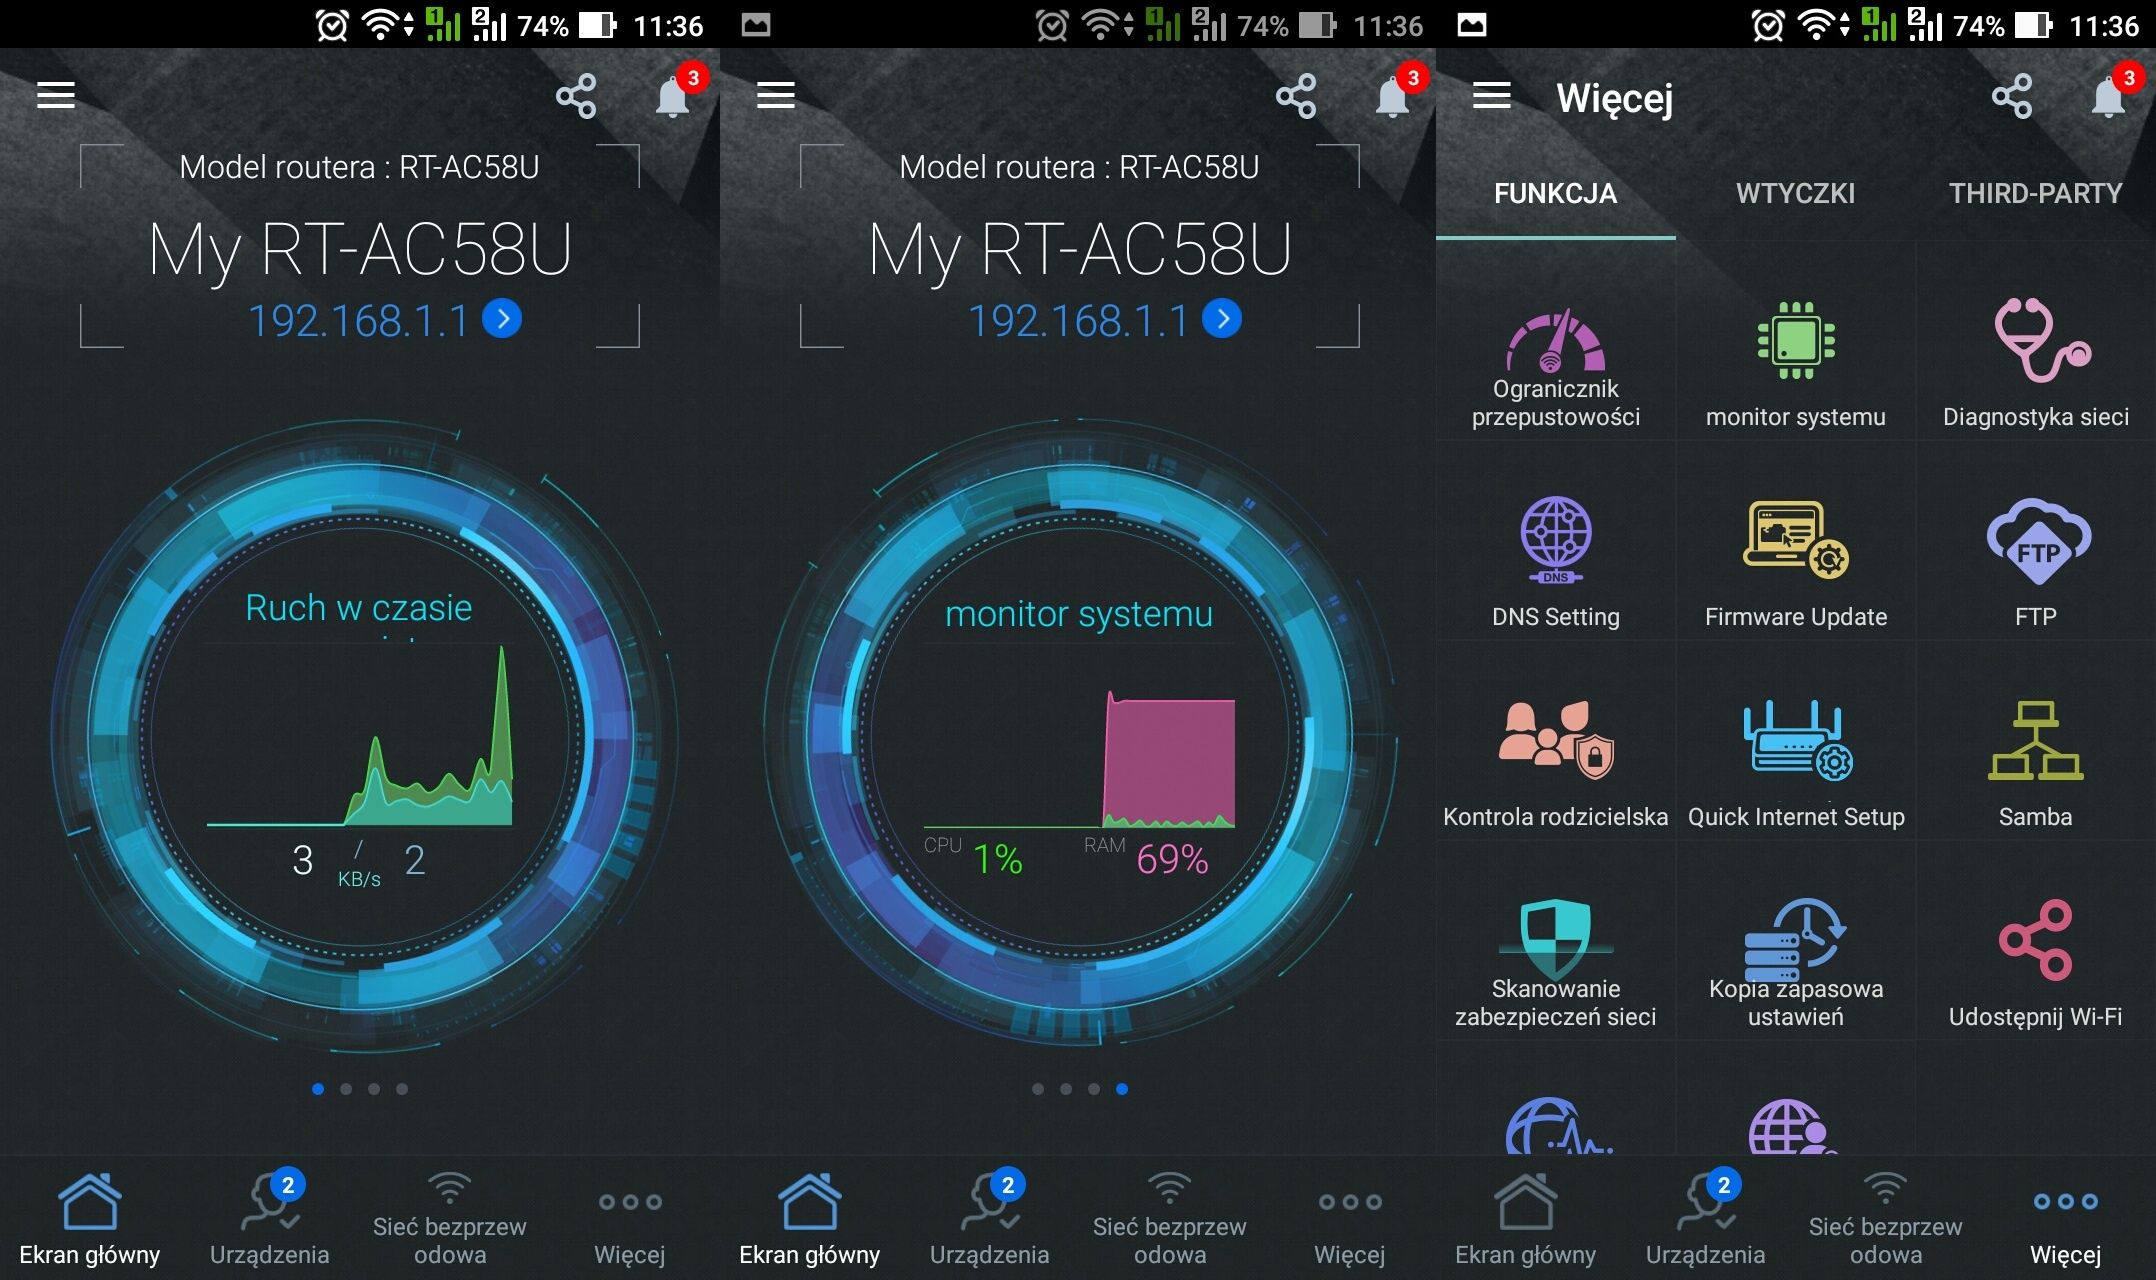
Task: Open Więcej tab on the Ruch w czasie screen
Action: 629,1220
